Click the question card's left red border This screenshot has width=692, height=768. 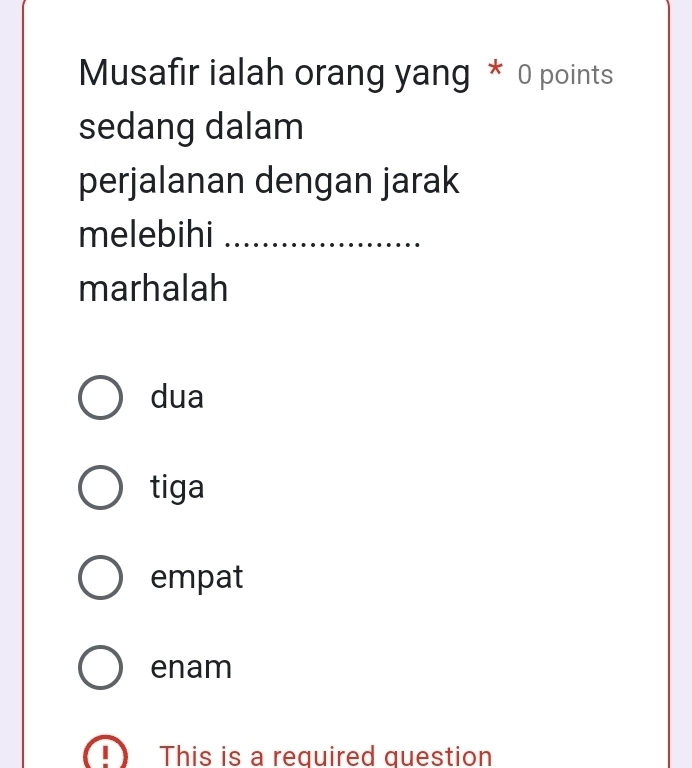(23, 400)
